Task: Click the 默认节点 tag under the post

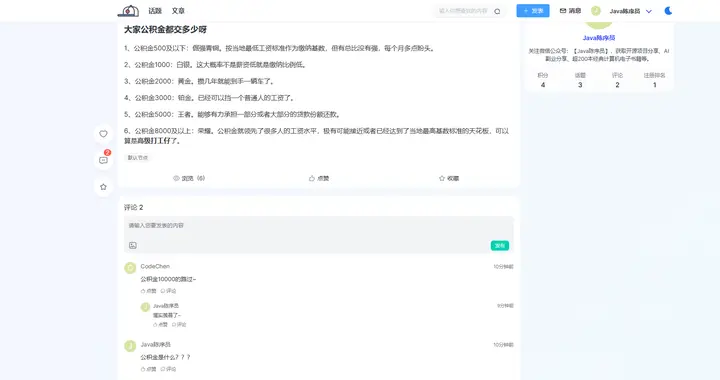Action: tap(138, 157)
